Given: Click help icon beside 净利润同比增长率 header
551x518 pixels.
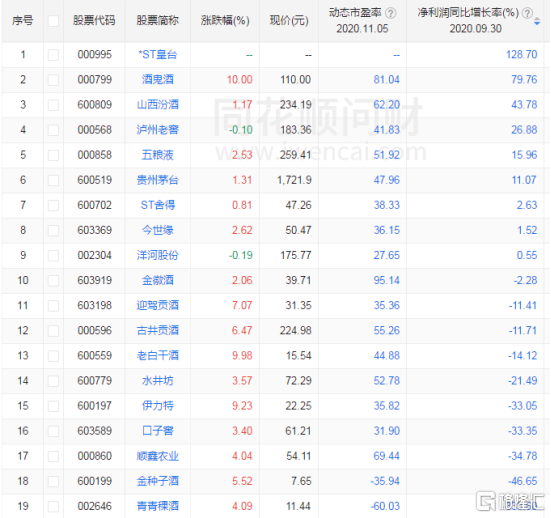Looking at the screenshot, I should [x=527, y=13].
